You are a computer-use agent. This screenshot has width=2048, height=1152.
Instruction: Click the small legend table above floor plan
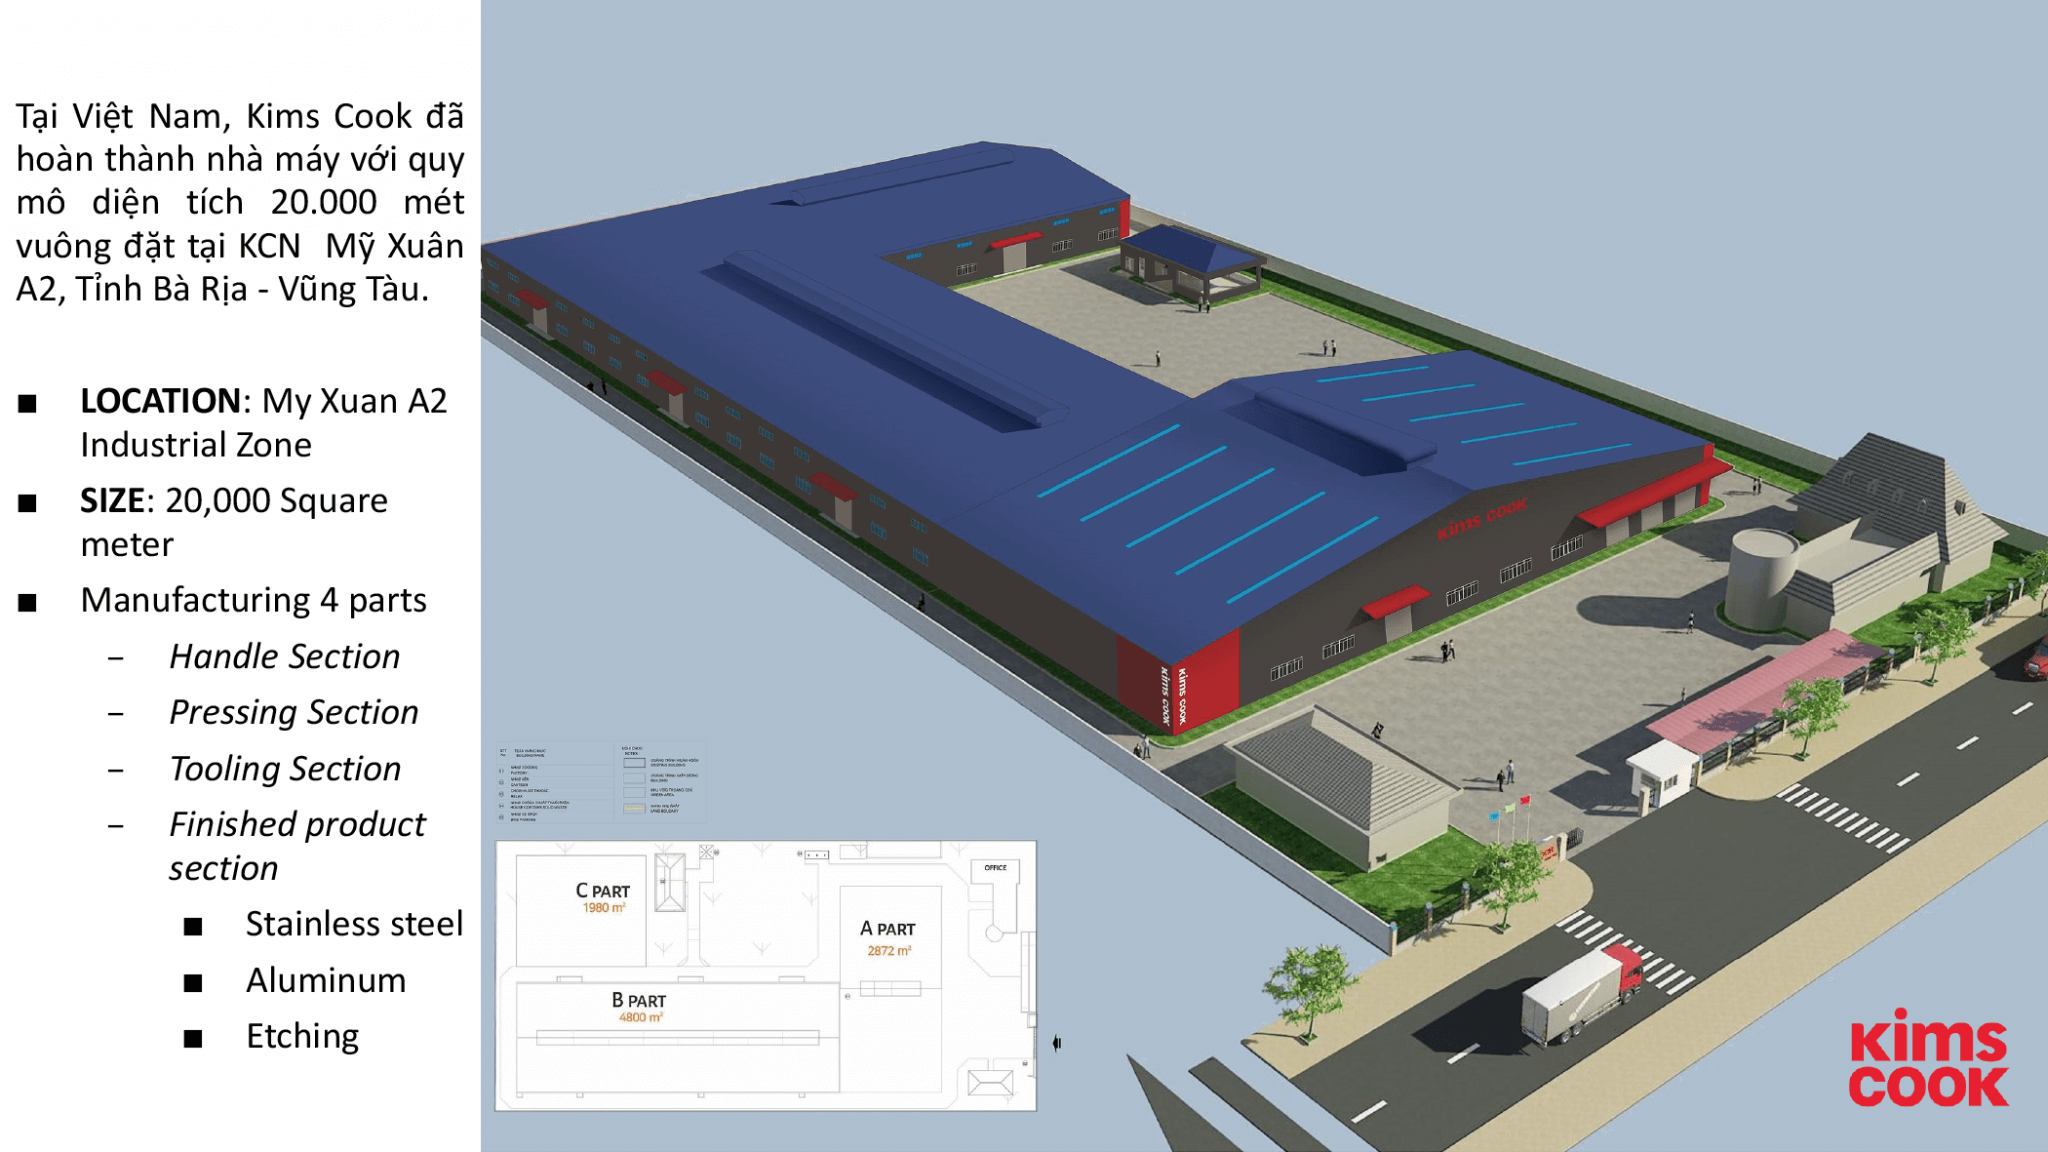(x=601, y=783)
